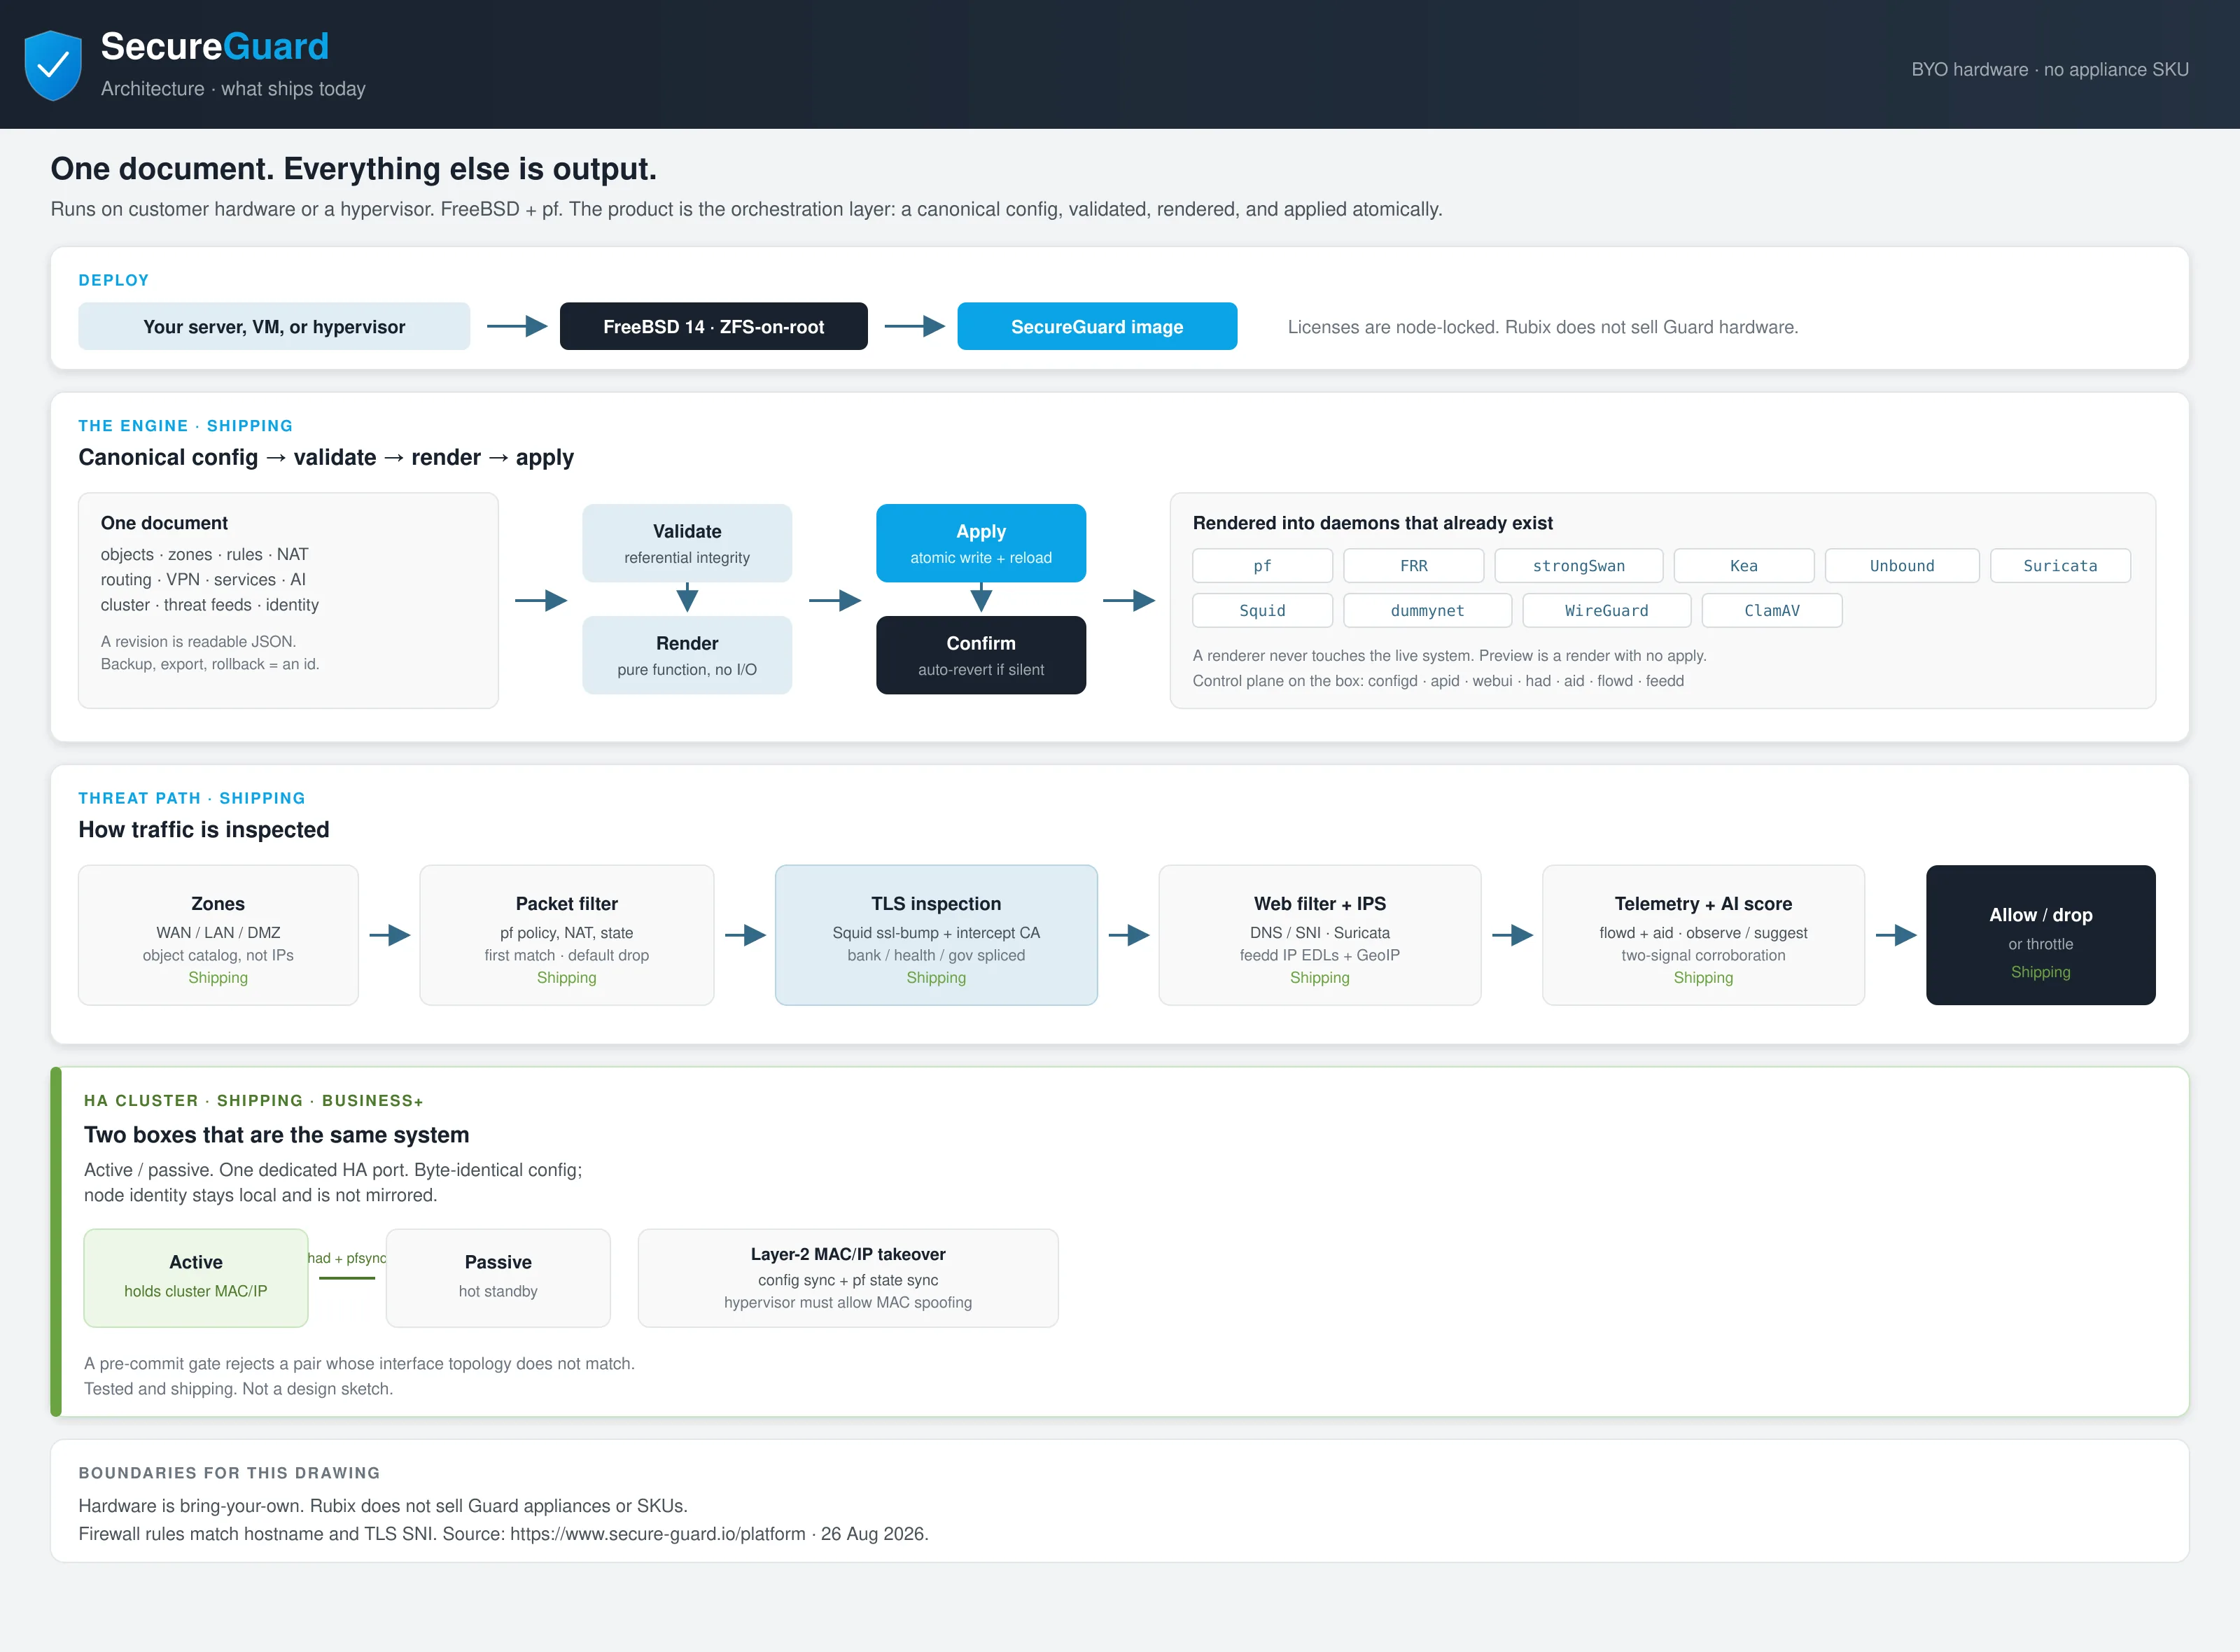Image resolution: width=2240 pixels, height=1652 pixels.
Task: Click 'Control plane on the box' line
Action: (x=1438, y=680)
